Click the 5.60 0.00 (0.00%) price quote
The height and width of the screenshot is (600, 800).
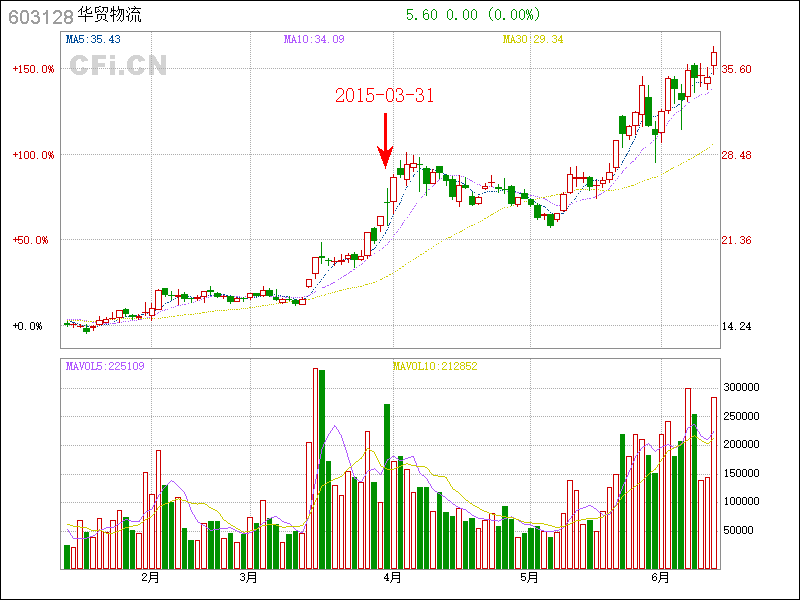(x=473, y=15)
